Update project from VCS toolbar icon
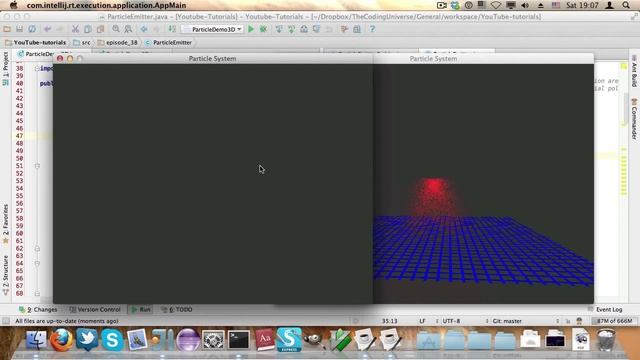640x360 pixels. pyautogui.click(x=279, y=29)
